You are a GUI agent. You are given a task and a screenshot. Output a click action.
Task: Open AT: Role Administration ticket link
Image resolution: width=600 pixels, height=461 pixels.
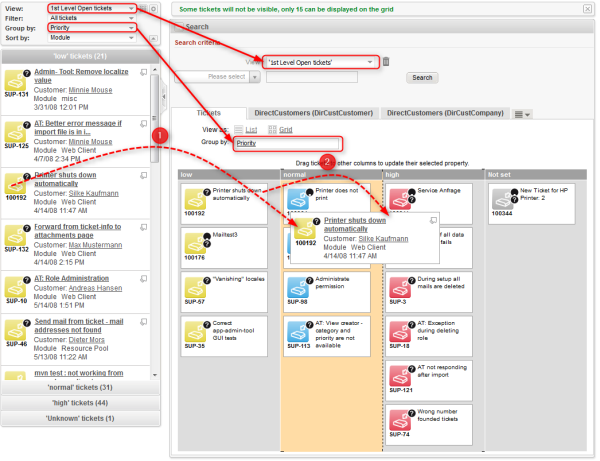(72, 279)
